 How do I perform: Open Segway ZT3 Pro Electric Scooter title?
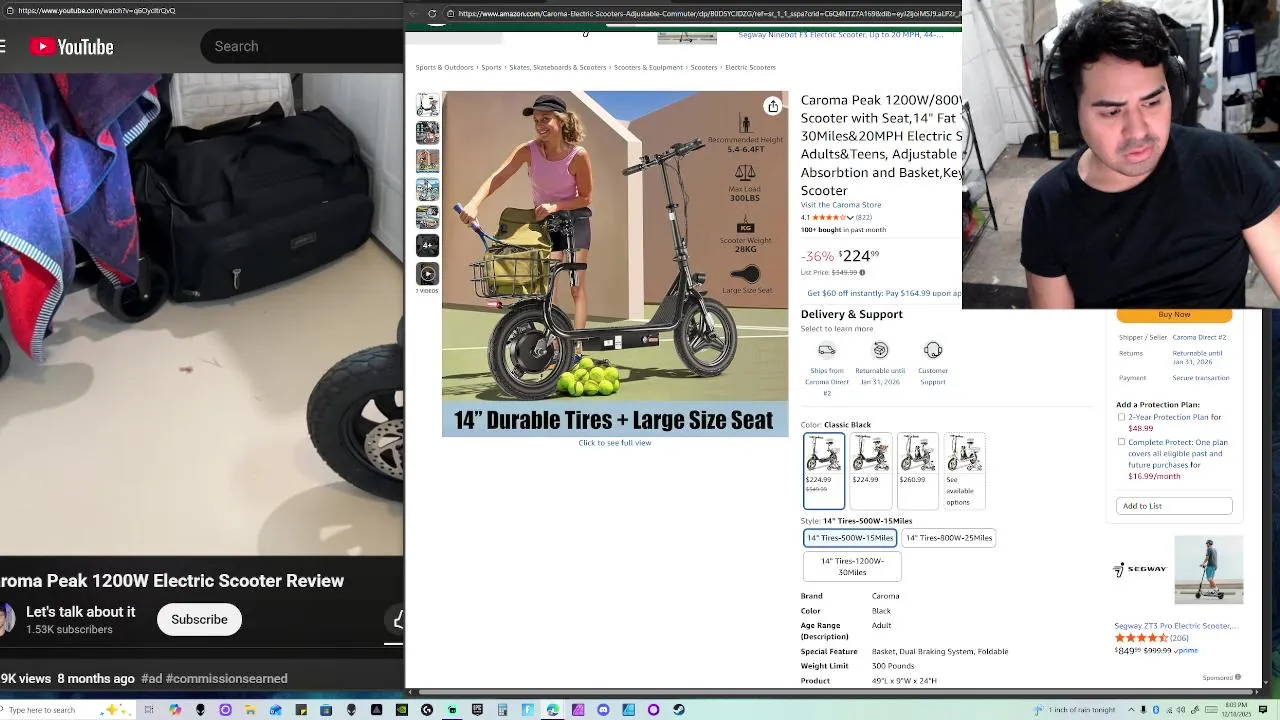1176,626
